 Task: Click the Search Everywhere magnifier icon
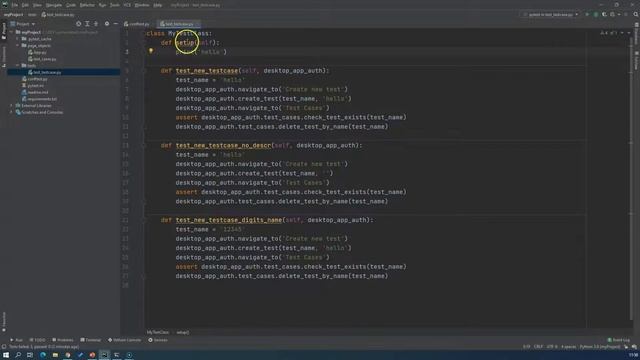point(636,15)
